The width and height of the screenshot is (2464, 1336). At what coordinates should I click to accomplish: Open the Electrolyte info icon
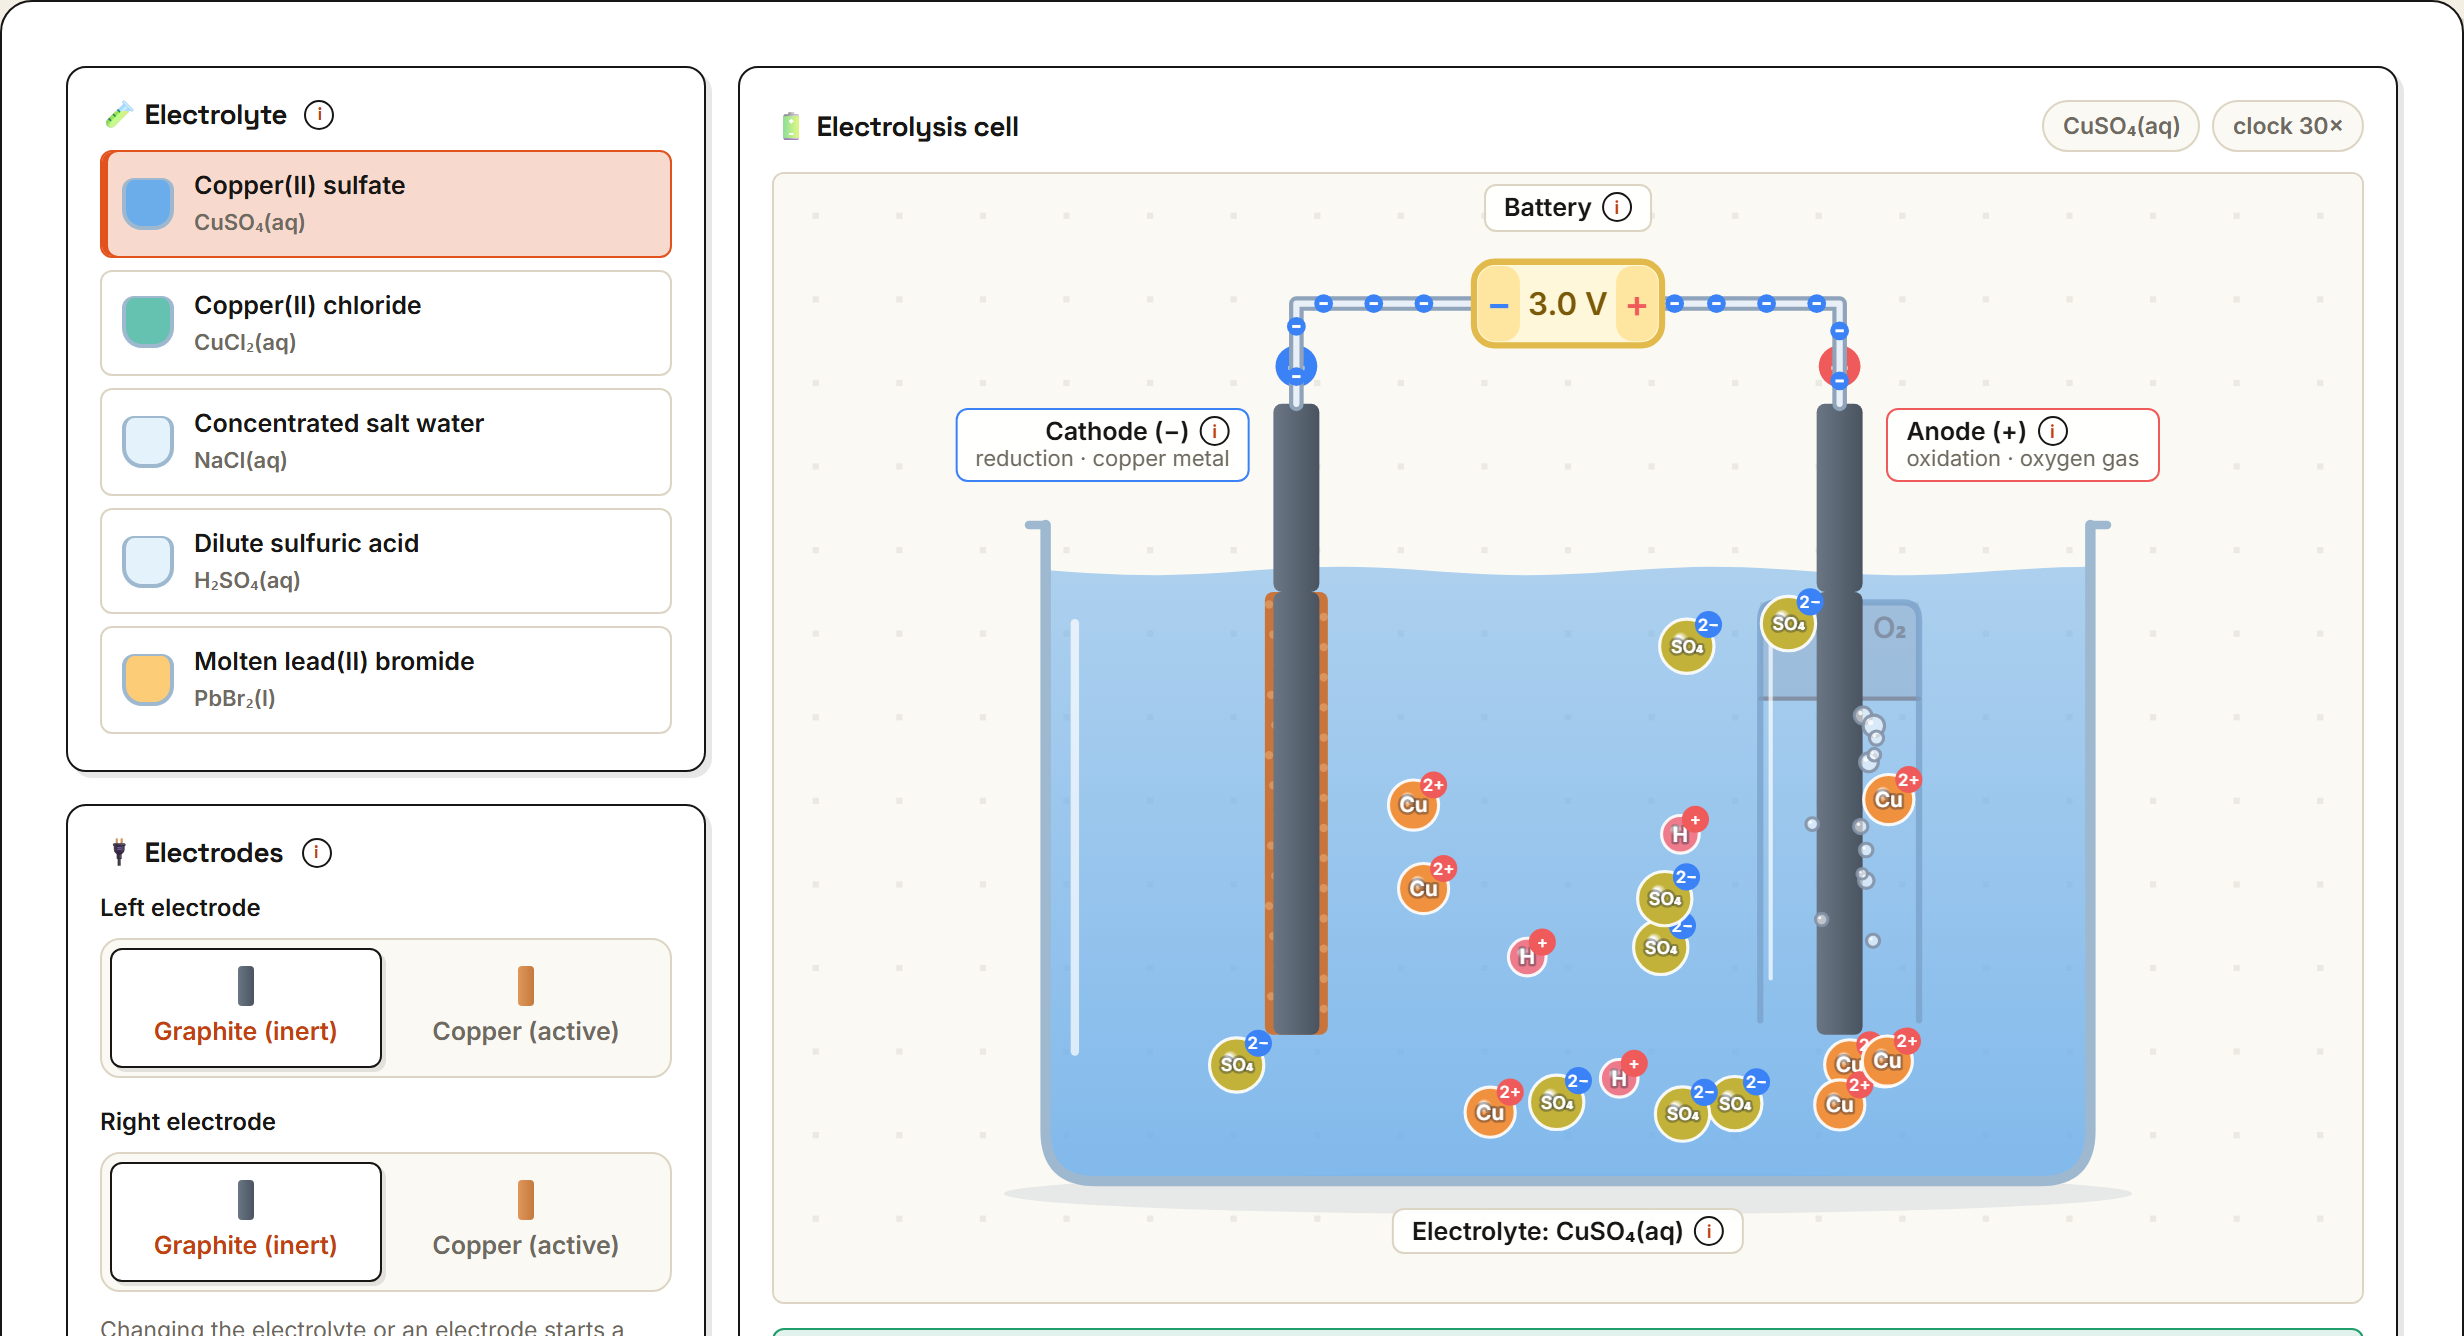point(319,115)
